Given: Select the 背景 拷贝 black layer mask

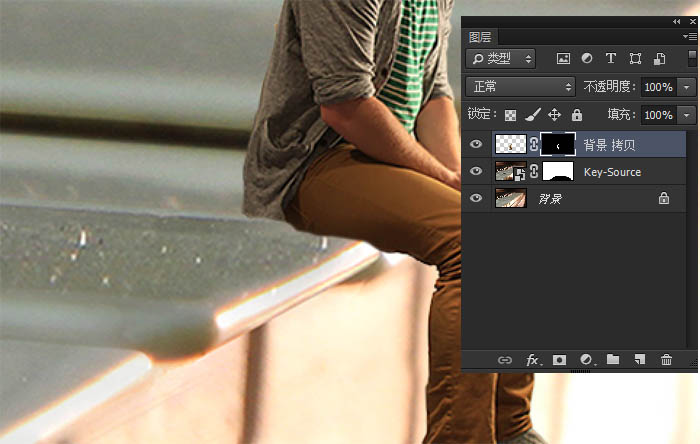Looking at the screenshot, I should tap(558, 144).
